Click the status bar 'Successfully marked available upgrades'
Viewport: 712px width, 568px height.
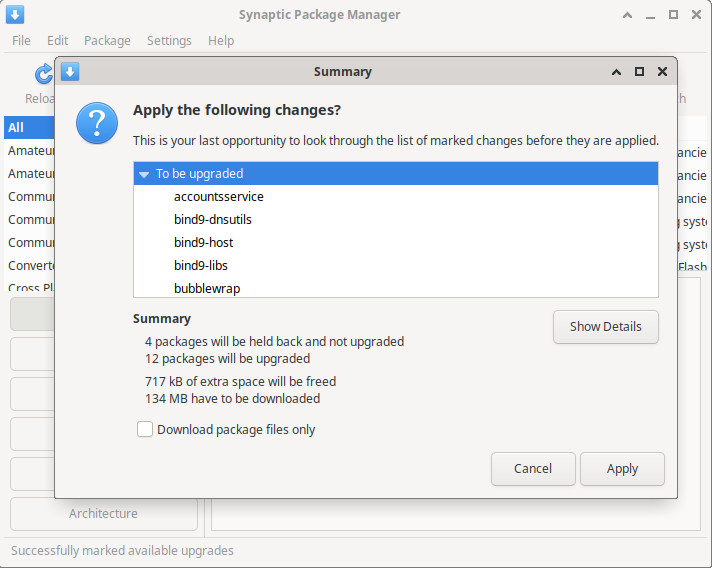pyautogui.click(x=122, y=551)
